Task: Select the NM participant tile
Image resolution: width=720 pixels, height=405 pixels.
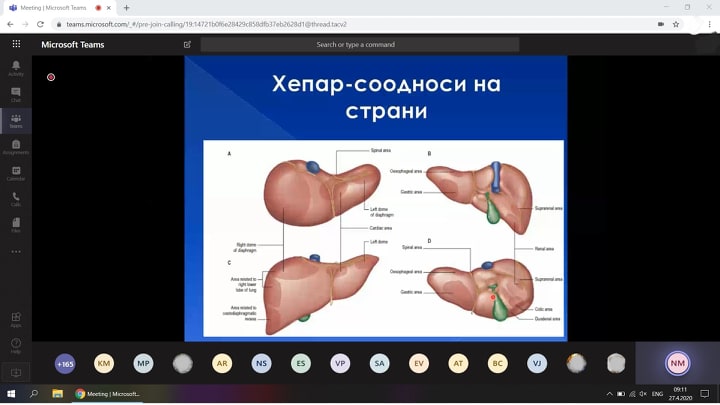Action: click(678, 363)
